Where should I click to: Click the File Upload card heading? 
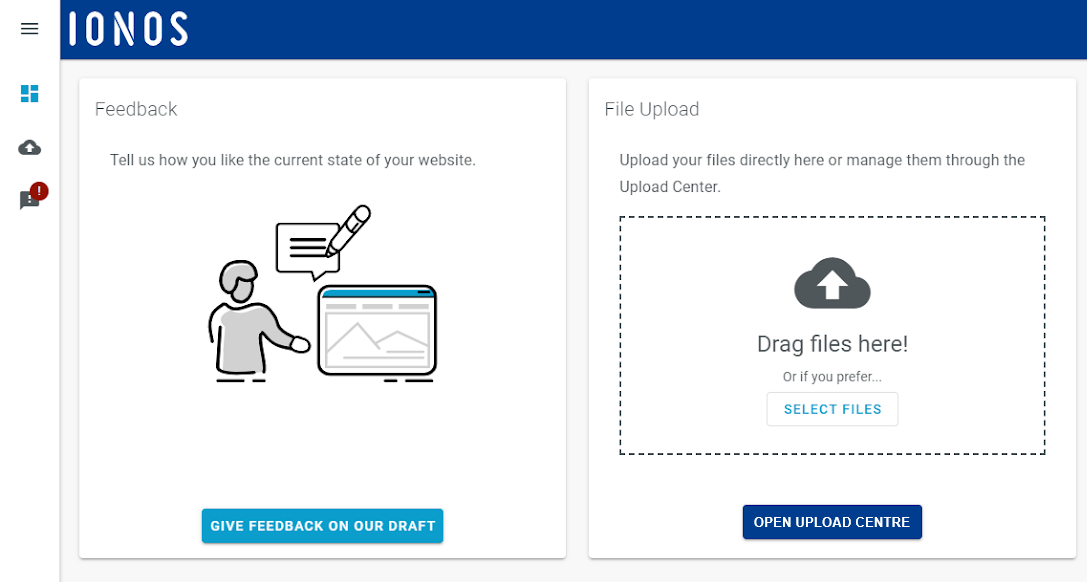coord(651,109)
